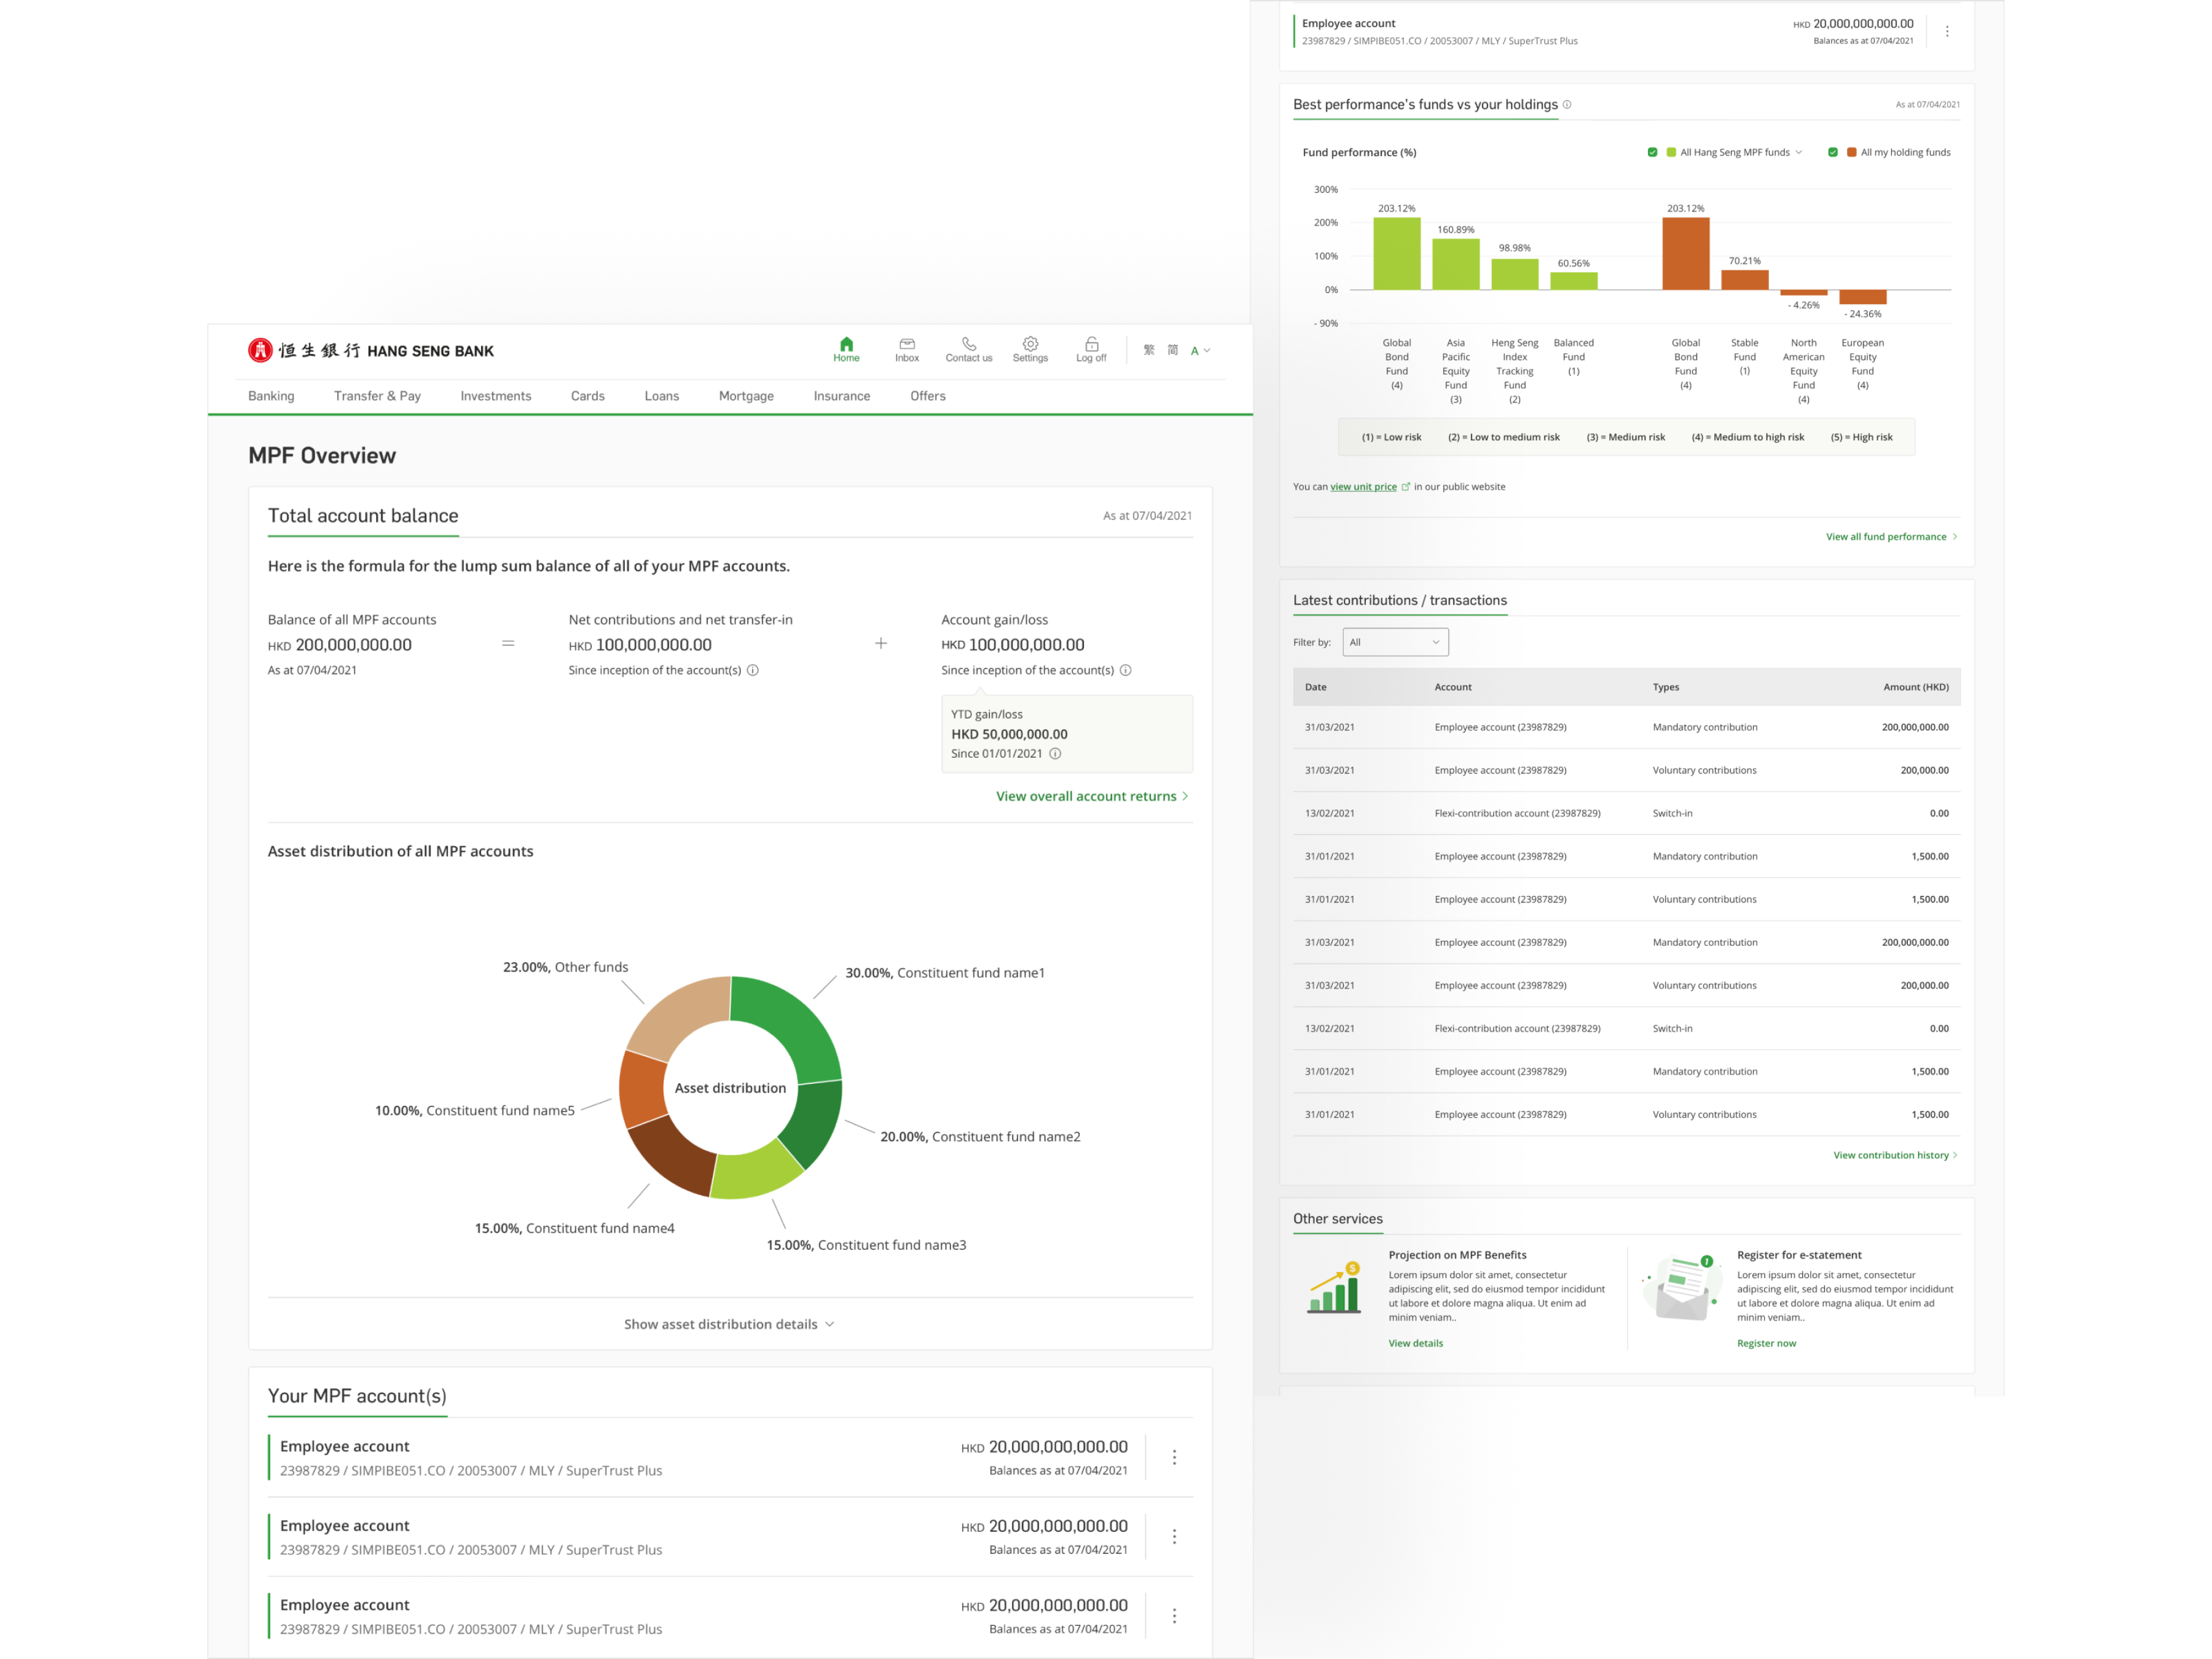Image resolution: width=2212 pixels, height=1659 pixels.
Task: Click the Contact us phone icon
Action: [x=968, y=344]
